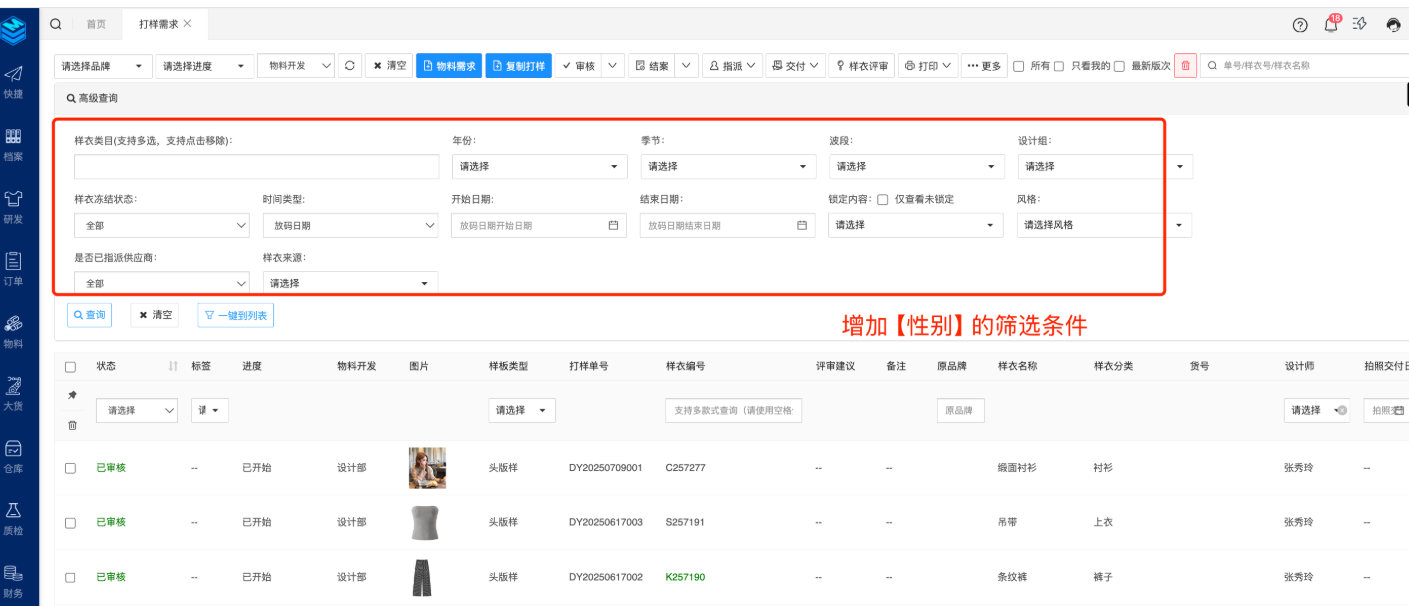
Task: Switch to the 首页 tab
Action: tap(96, 24)
